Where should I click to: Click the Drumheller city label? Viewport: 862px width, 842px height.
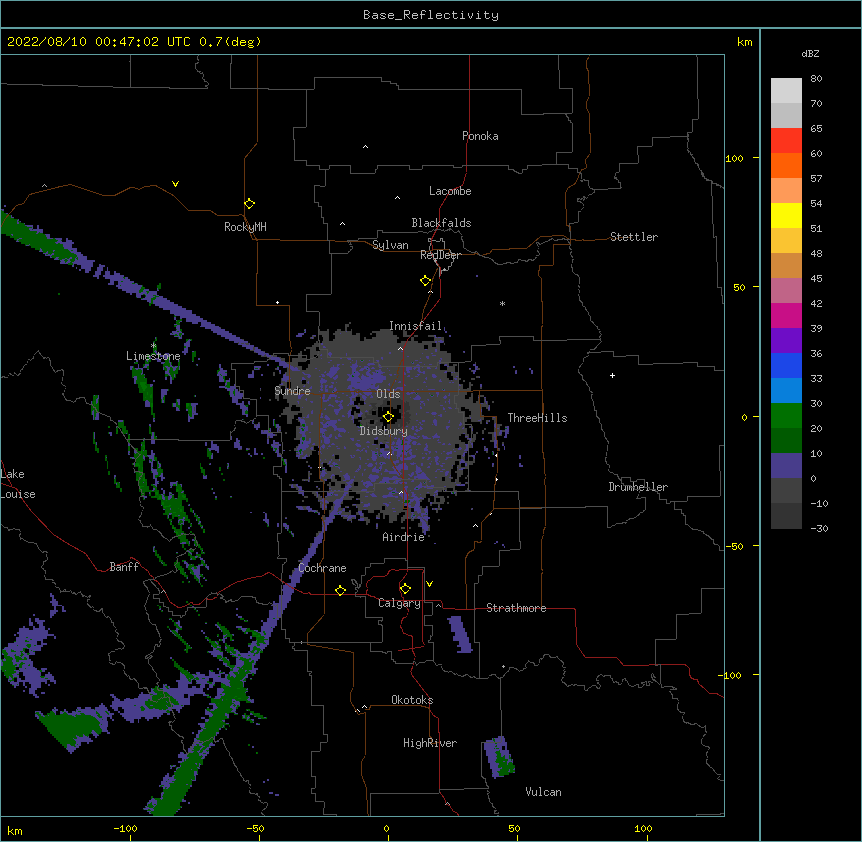click(638, 487)
